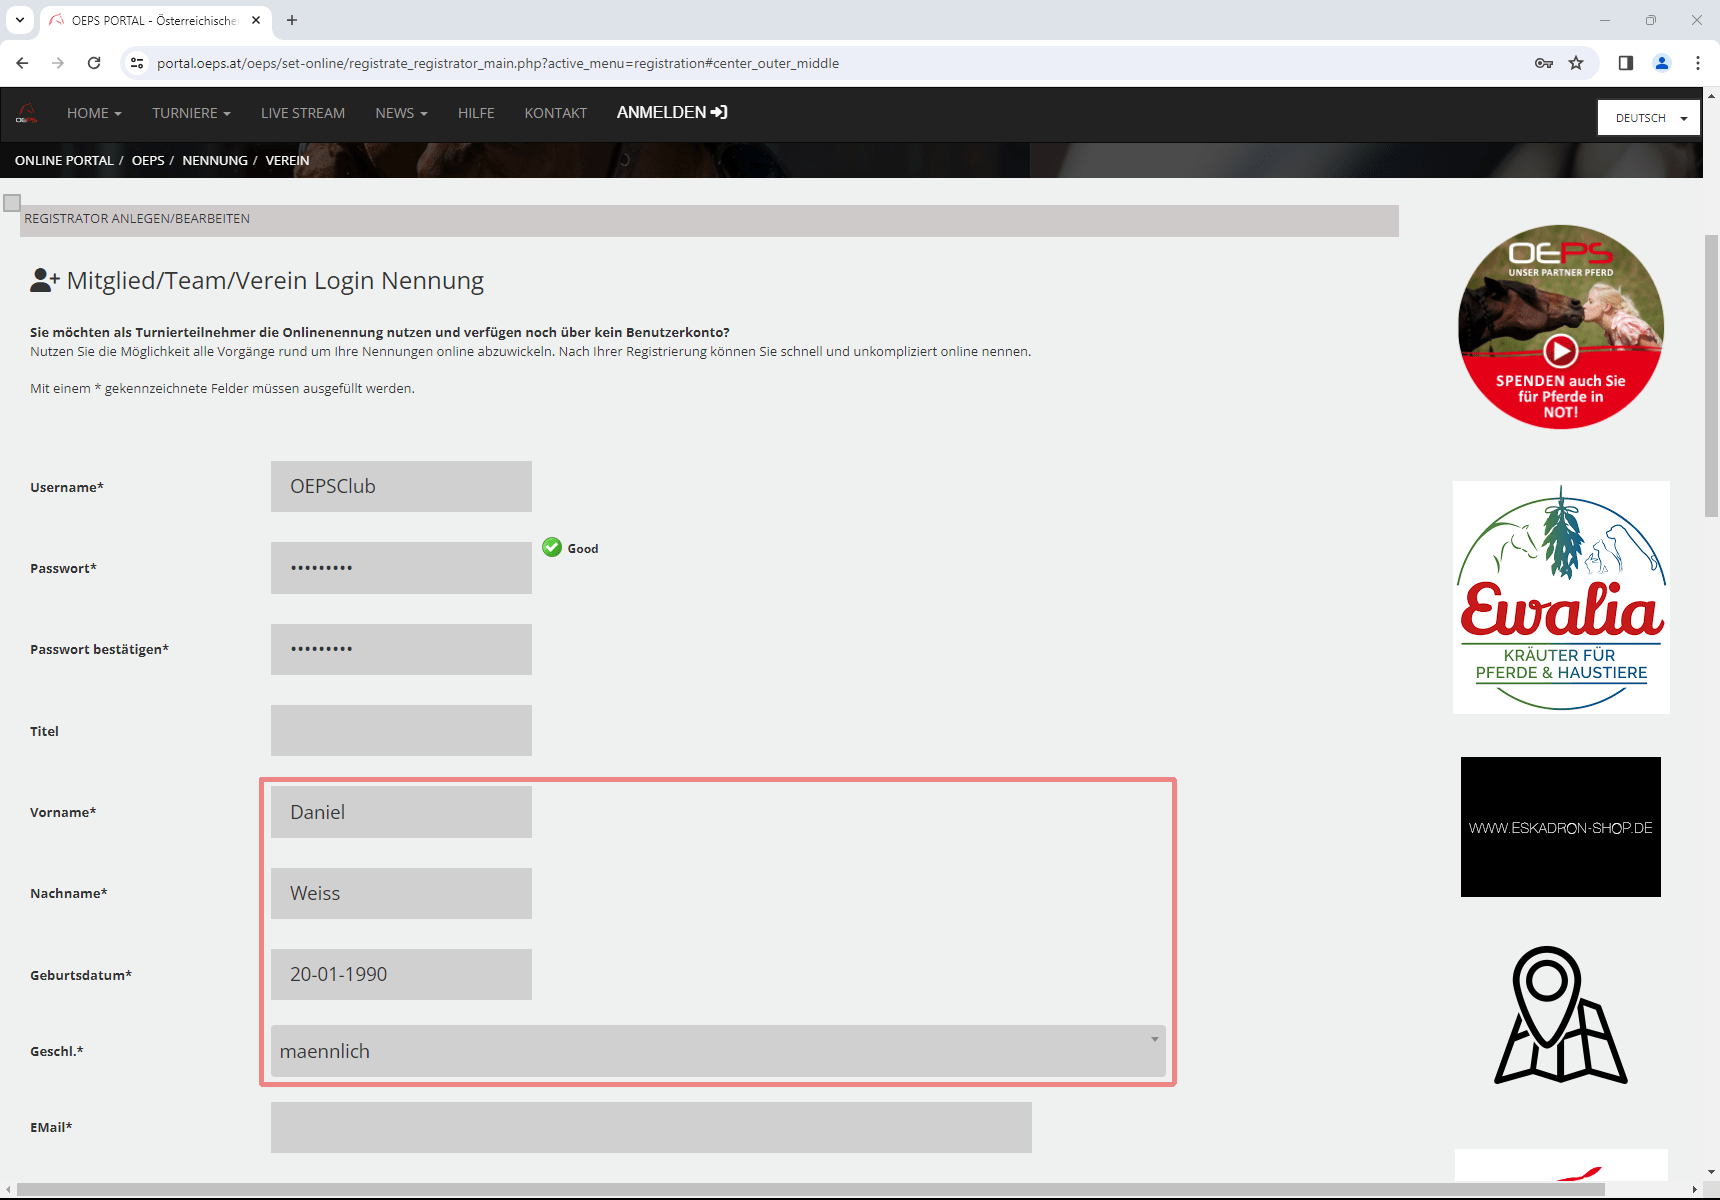Click the ANMELDEN login link
The image size is (1720, 1200).
(671, 113)
